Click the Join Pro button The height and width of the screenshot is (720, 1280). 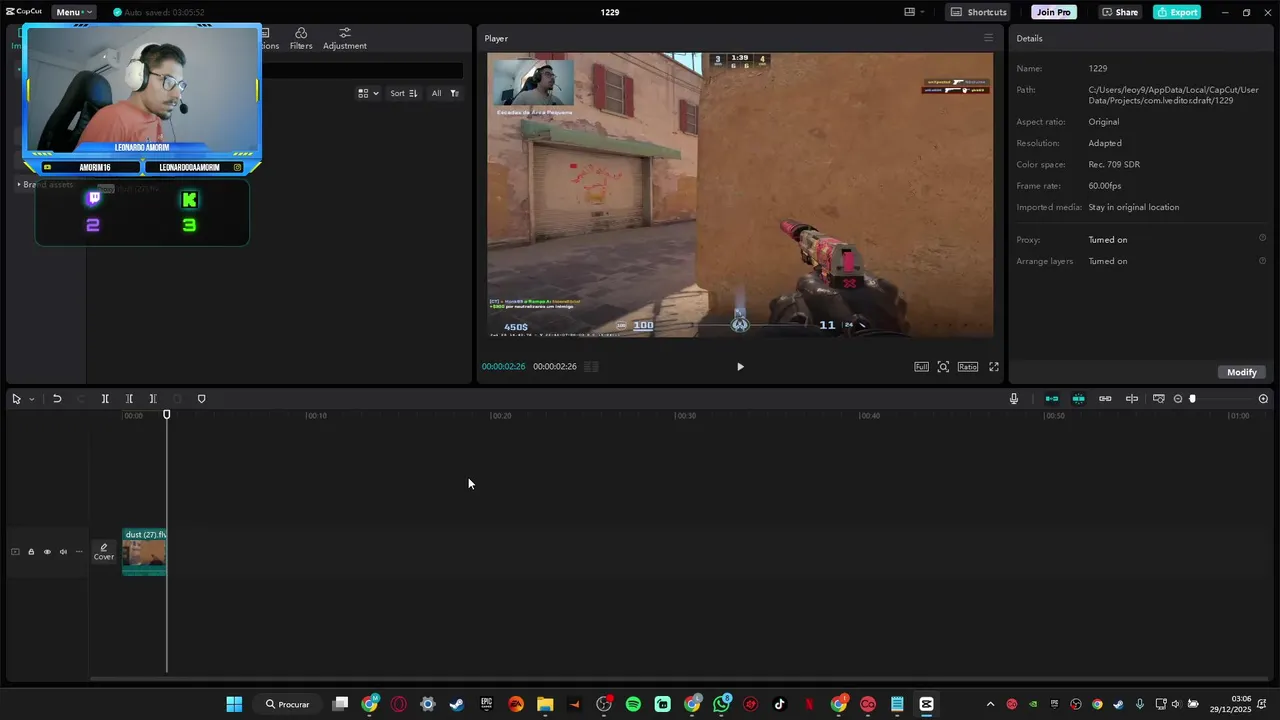click(1053, 12)
